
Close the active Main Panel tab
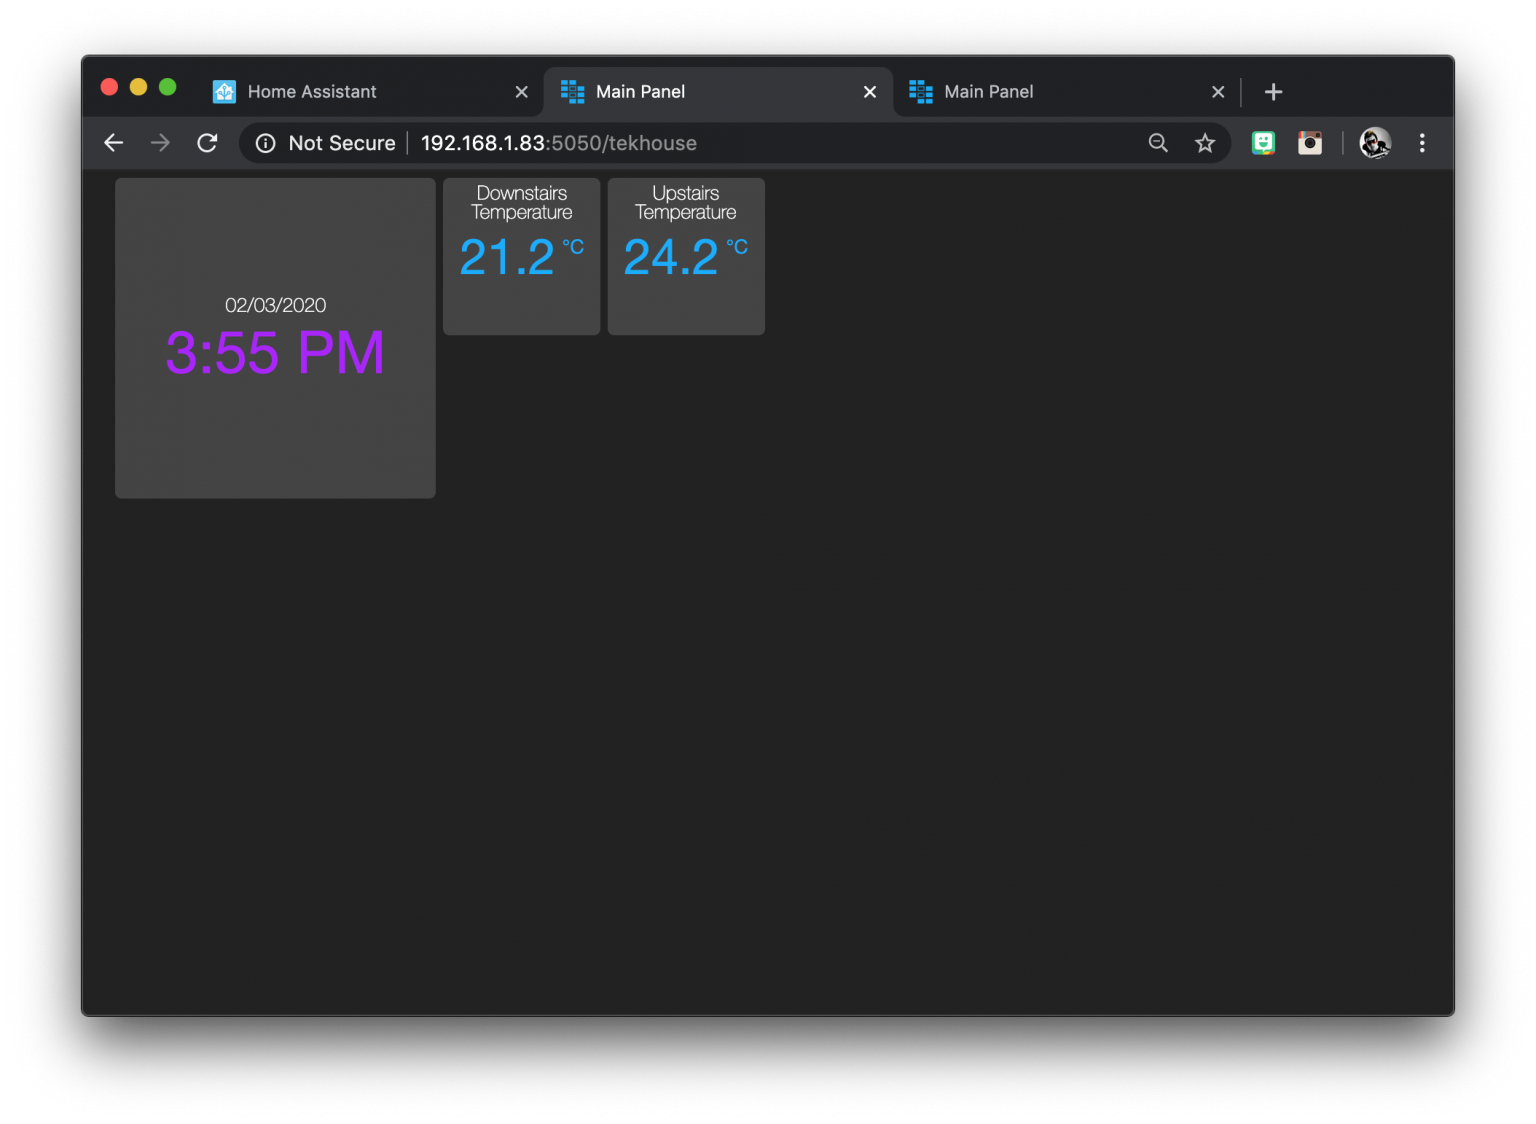pyautogui.click(x=869, y=91)
